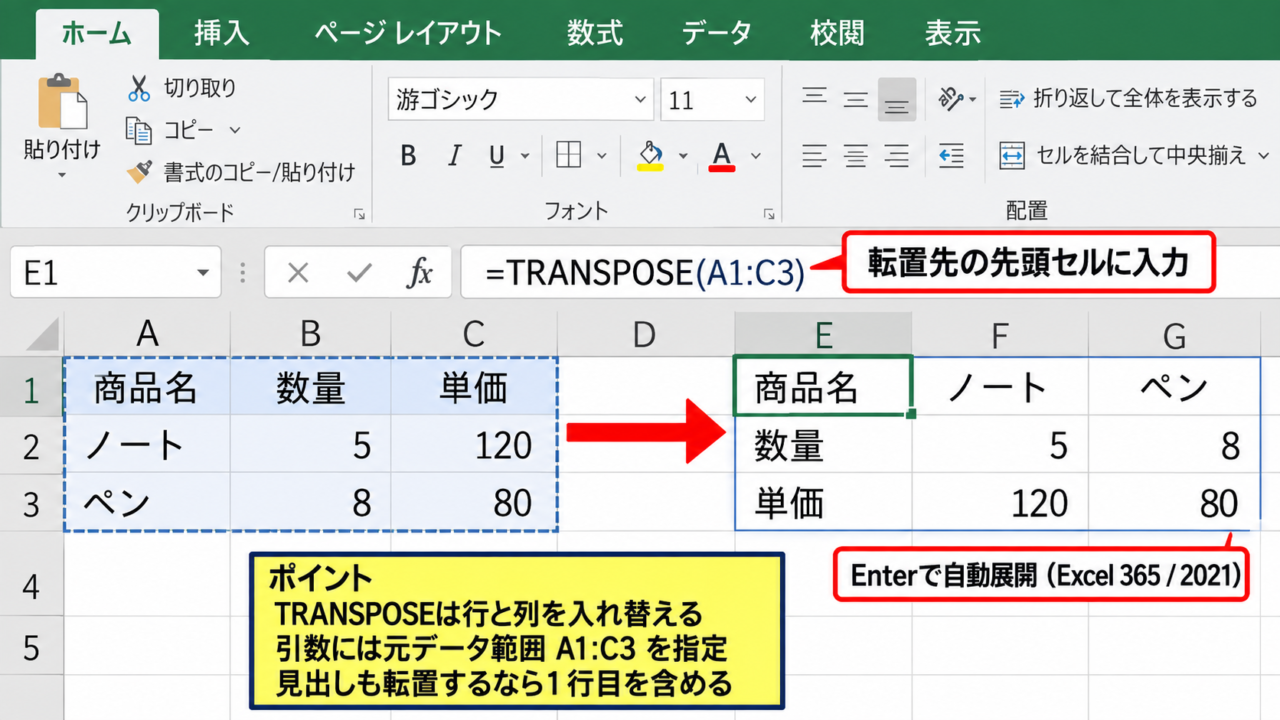Click the Decrease Indent icon
This screenshot has width=1280, height=720.
pyautogui.click(x=951, y=156)
